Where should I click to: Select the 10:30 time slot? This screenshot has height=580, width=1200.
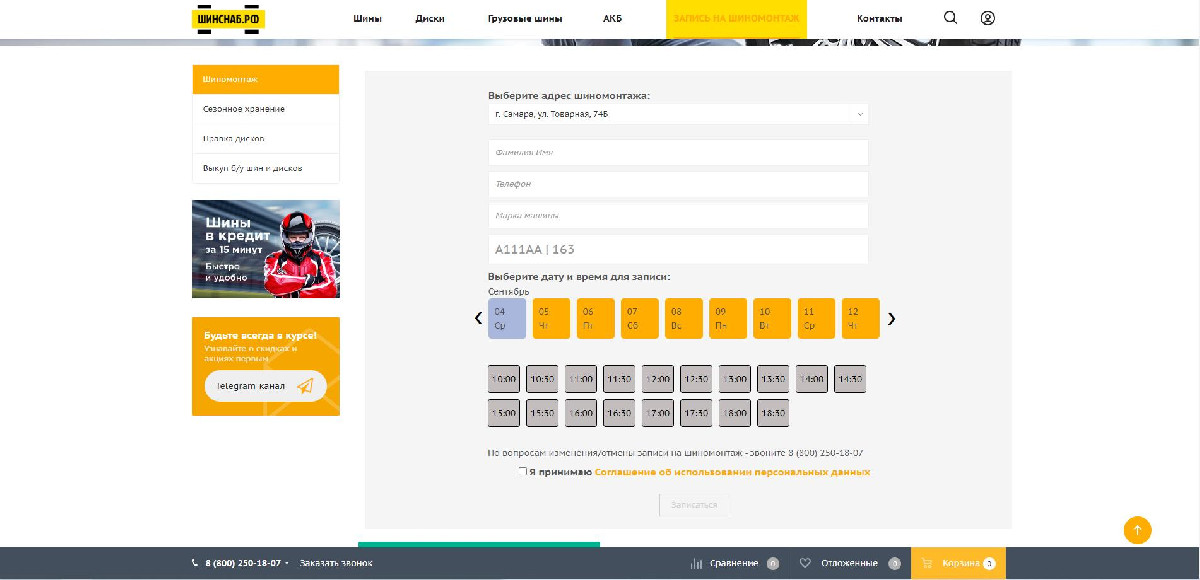click(x=542, y=379)
